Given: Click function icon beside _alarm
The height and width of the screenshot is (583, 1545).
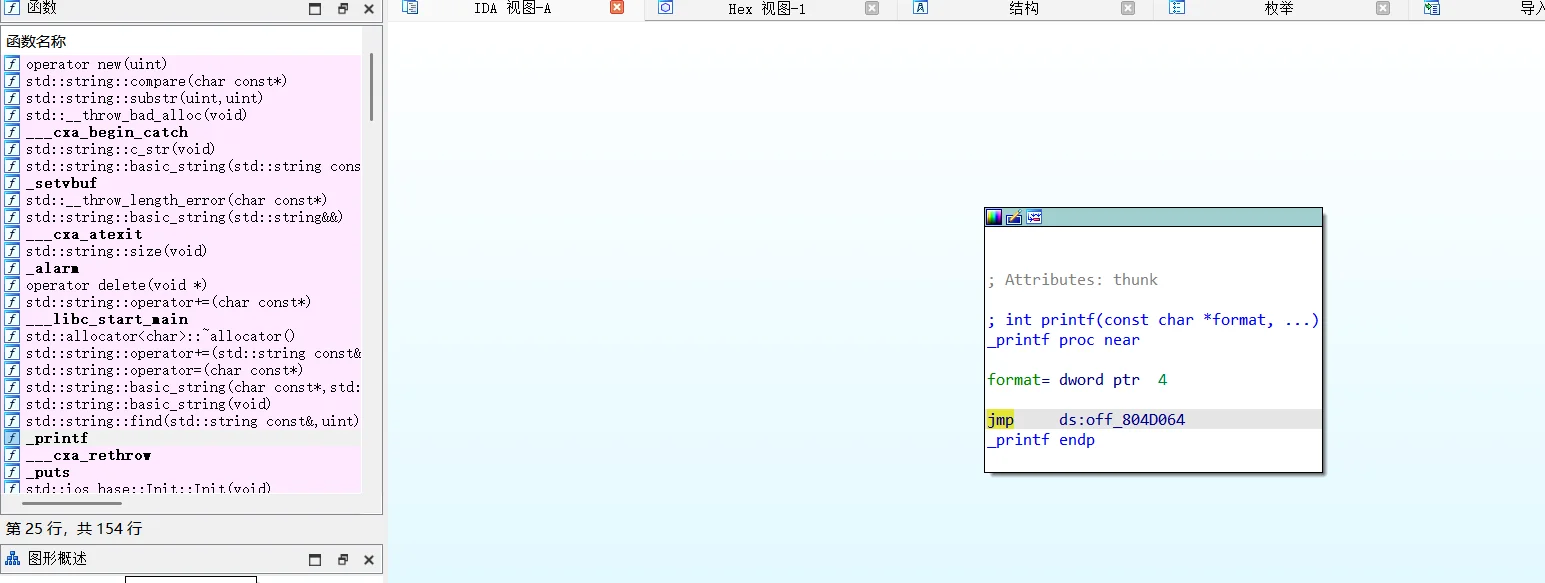Looking at the screenshot, I should coord(12,268).
